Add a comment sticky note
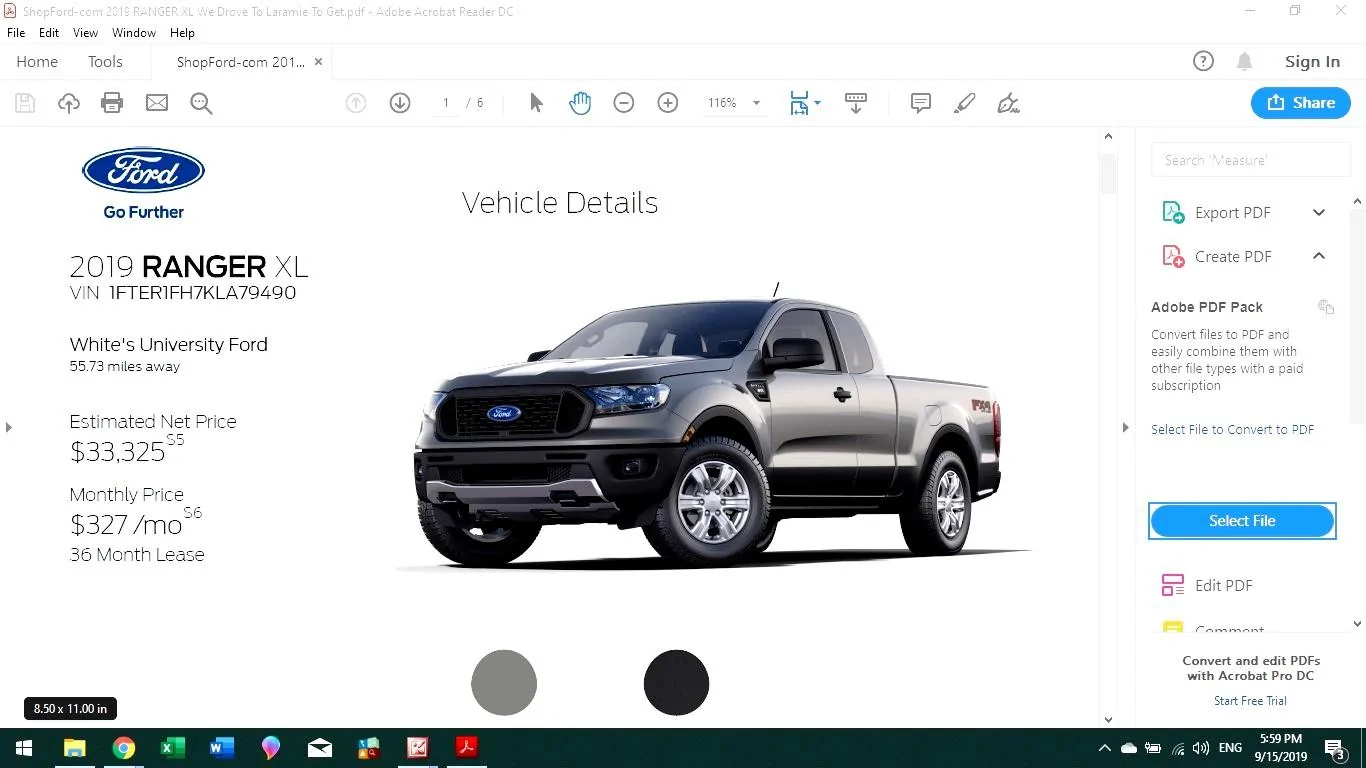Viewport: 1366px width, 768px height. (x=921, y=103)
